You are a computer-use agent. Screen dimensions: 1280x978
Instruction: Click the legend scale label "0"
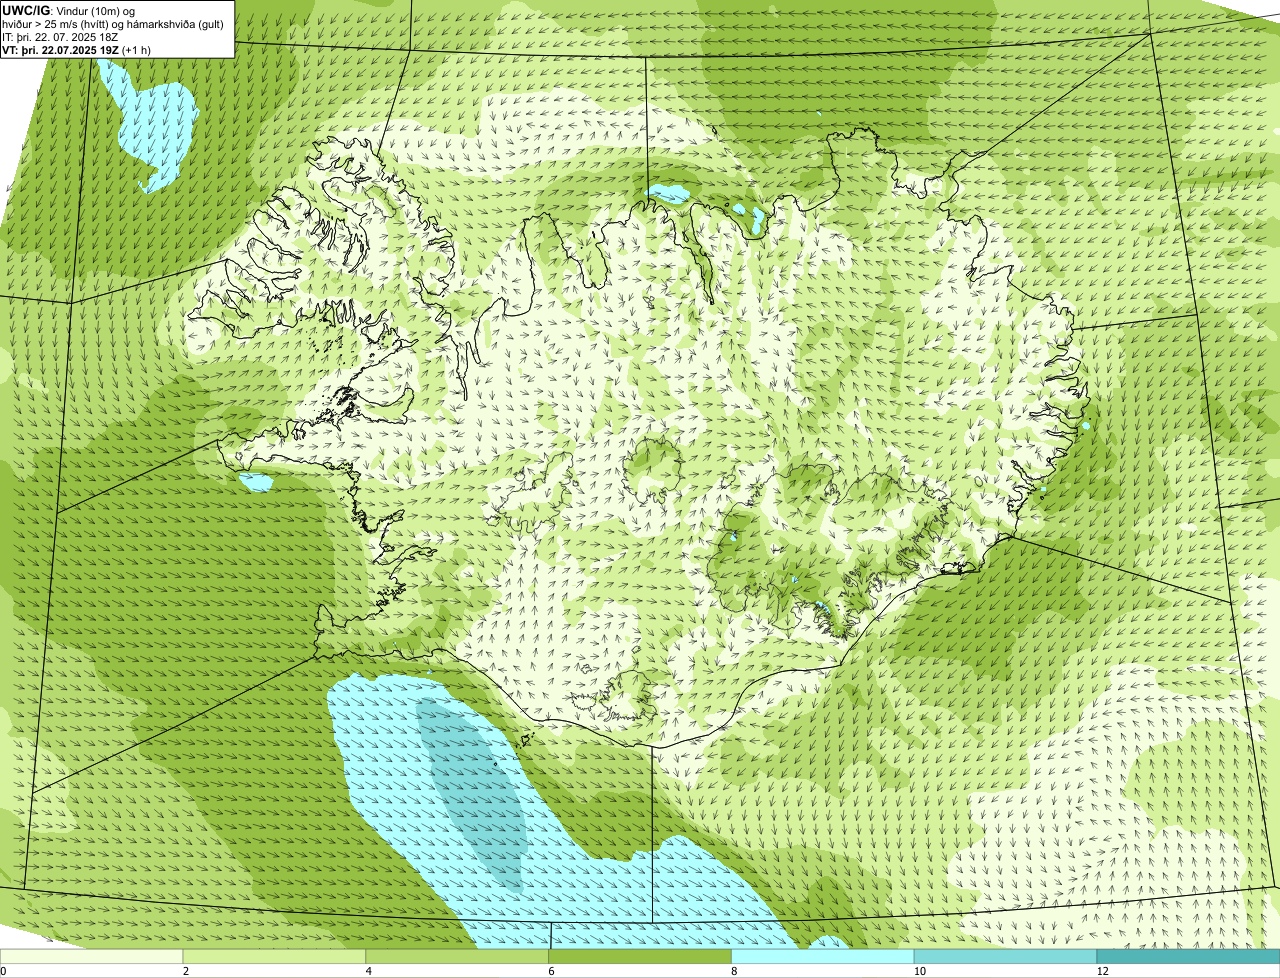pyautogui.click(x=3, y=971)
